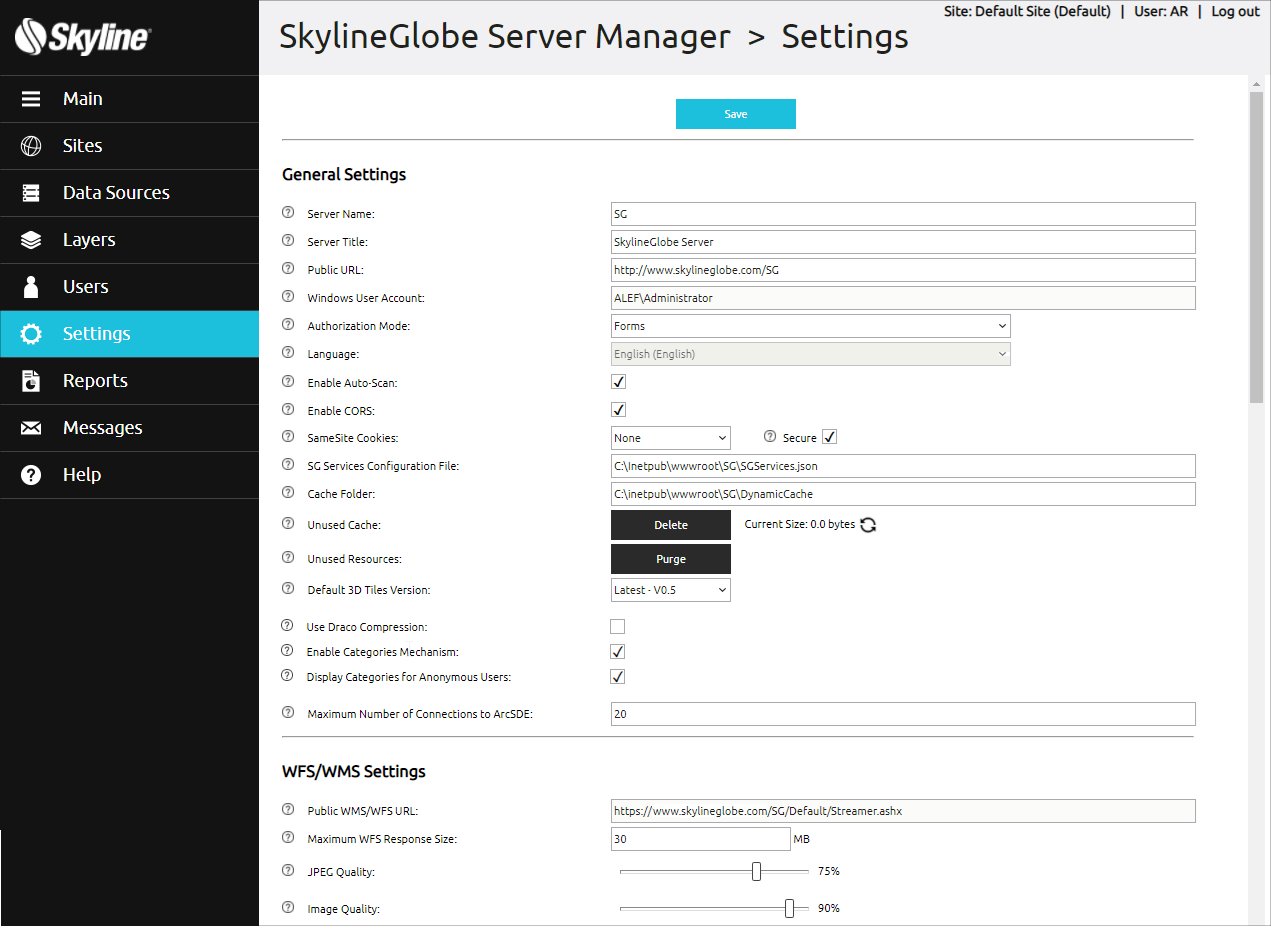Show help for Server Name
Viewport: 1271px width, 929px height.
[x=288, y=213]
